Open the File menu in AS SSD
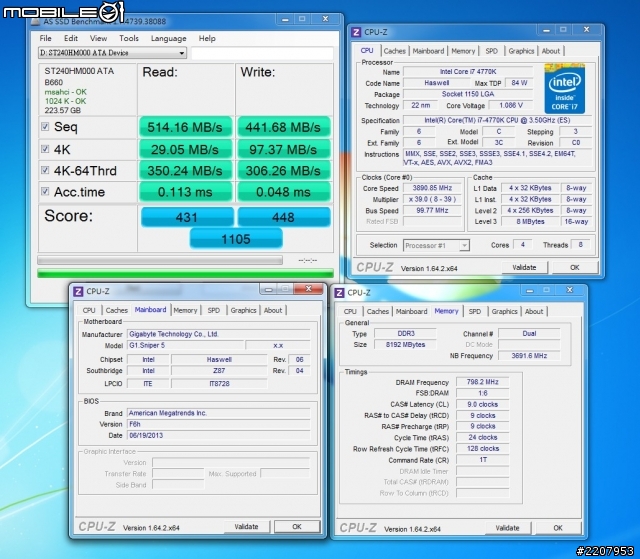640x559 pixels. (x=45, y=38)
